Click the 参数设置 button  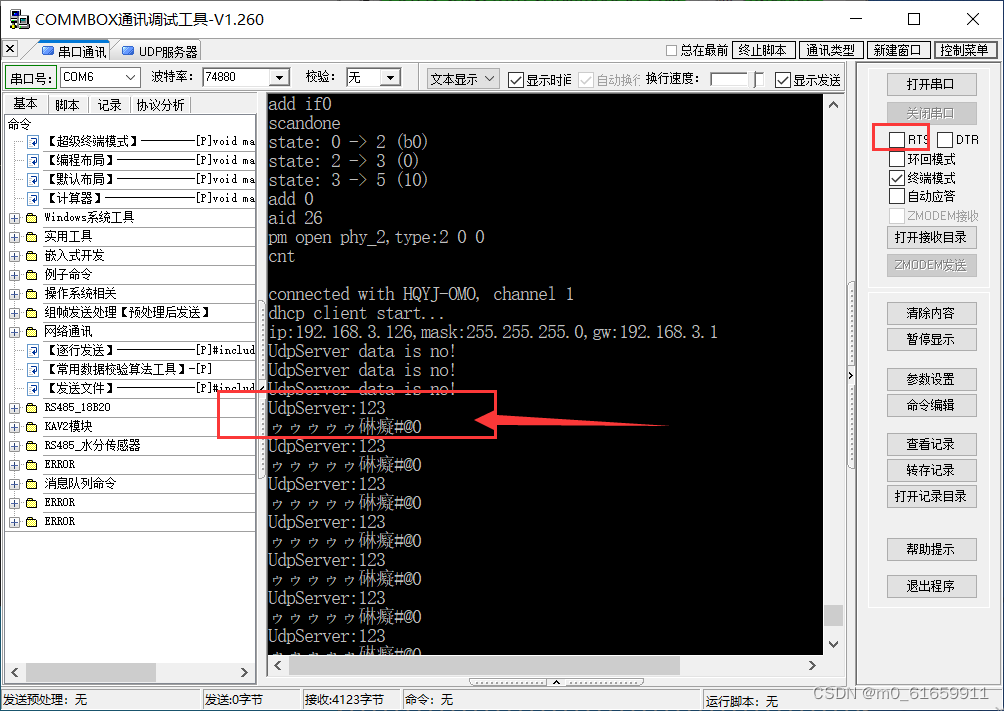[x=931, y=379]
